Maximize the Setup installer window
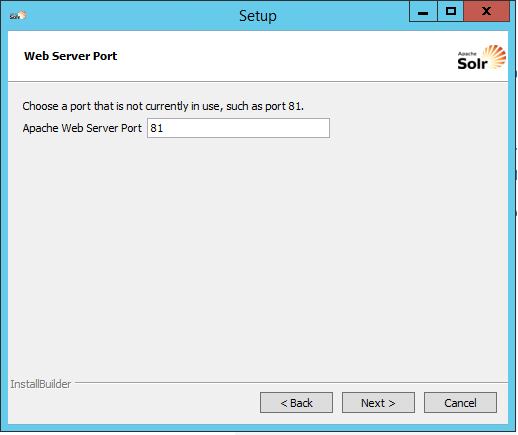This screenshot has height=435, width=518. pyautogui.click(x=451, y=12)
